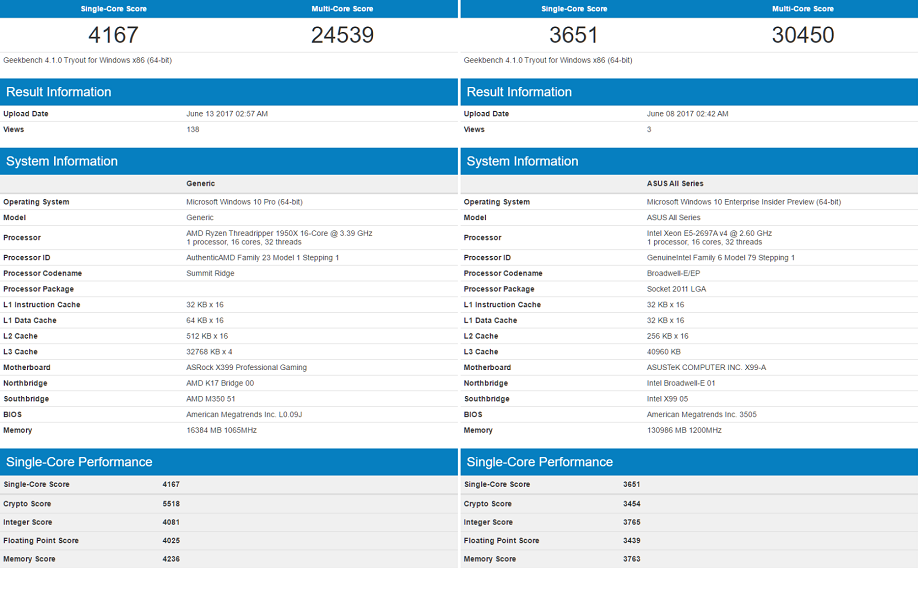Image resolution: width=919 pixels, height=600 pixels.
Task: Click the ASUS All Series column header
Action: tap(675, 183)
